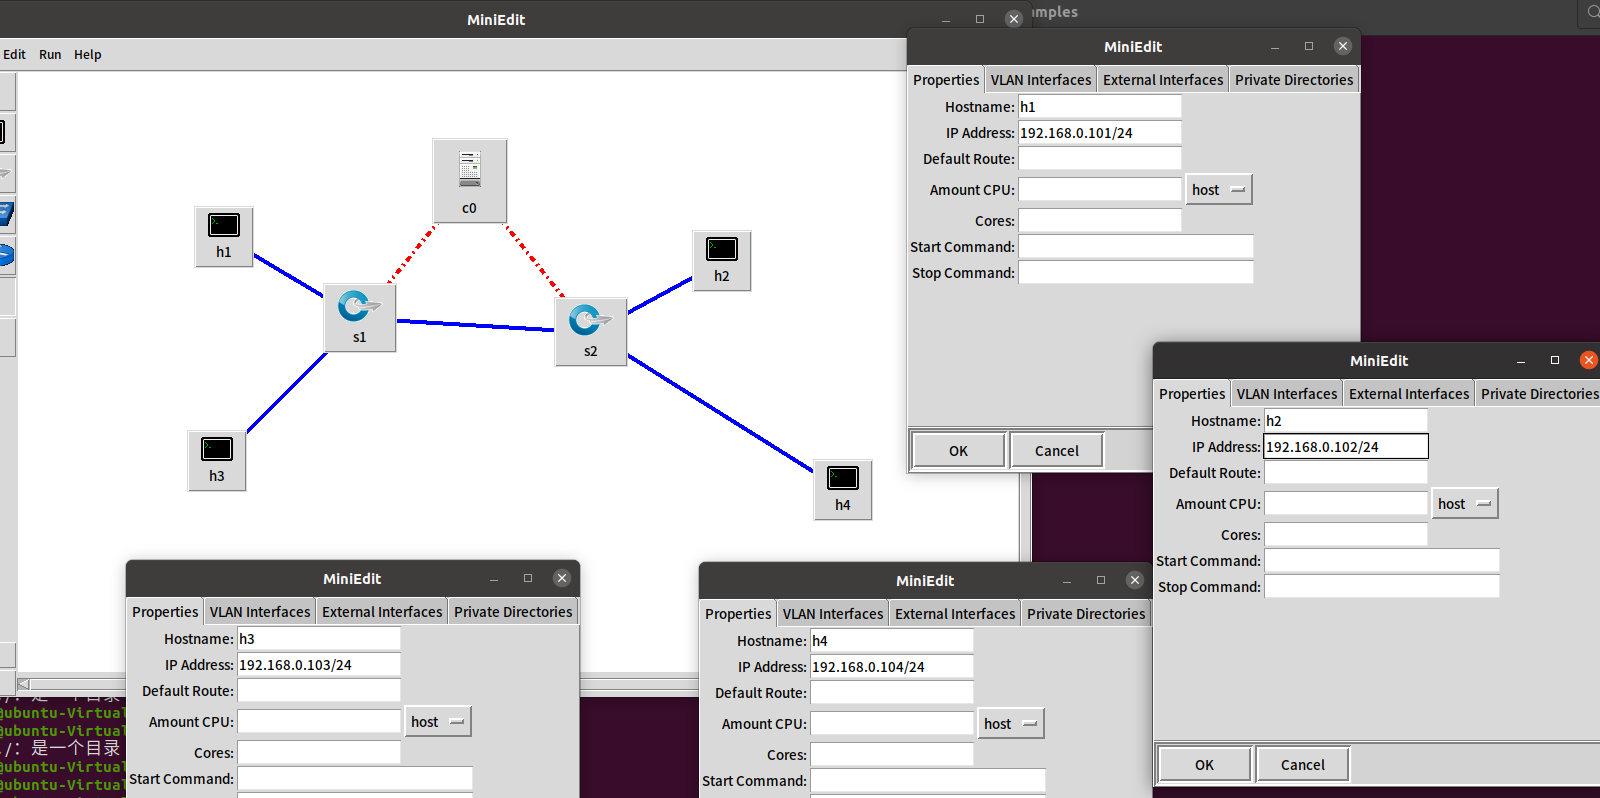1600x798 pixels.
Task: Confirm h1 properties with OK button
Action: (958, 451)
